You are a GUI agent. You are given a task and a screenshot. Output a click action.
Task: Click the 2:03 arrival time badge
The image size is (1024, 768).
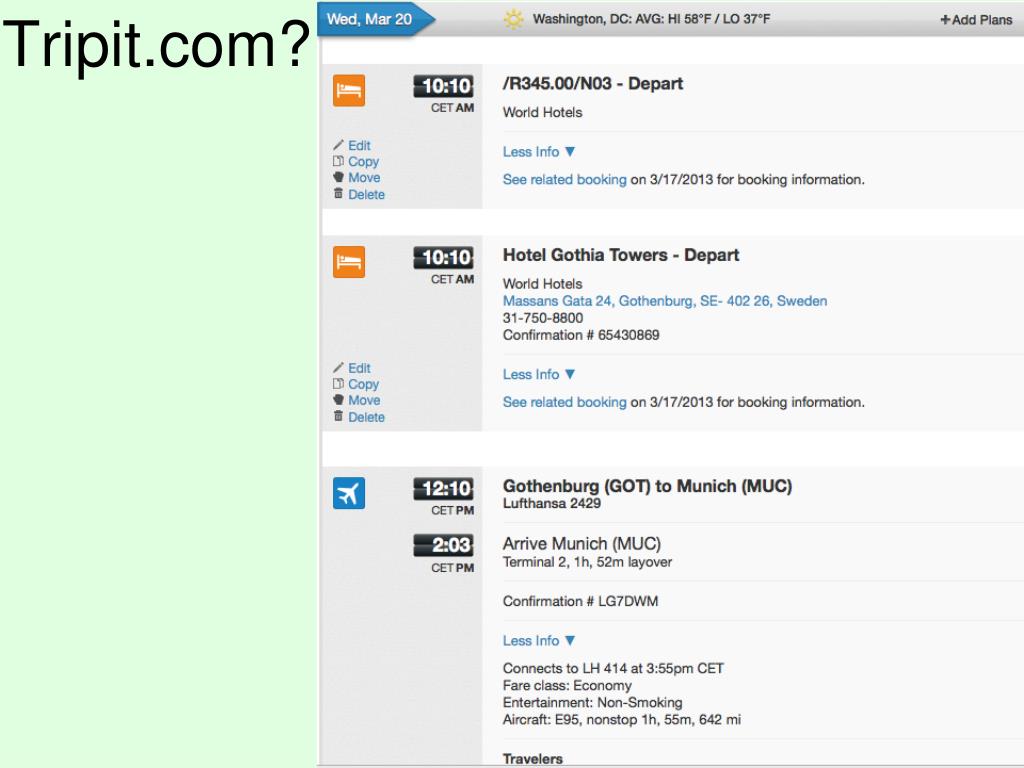point(443,545)
